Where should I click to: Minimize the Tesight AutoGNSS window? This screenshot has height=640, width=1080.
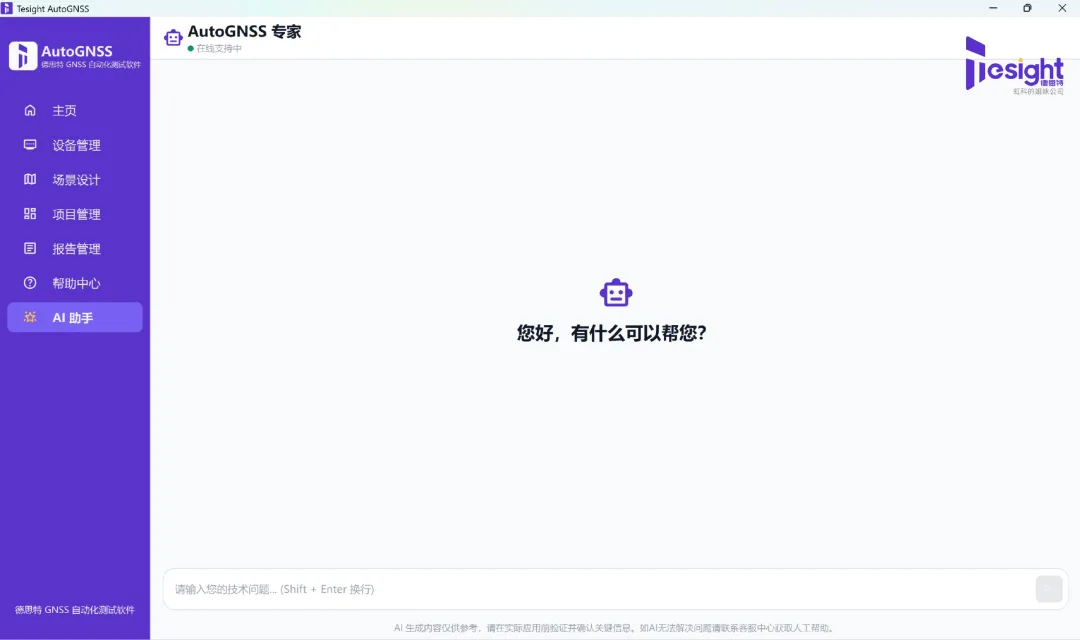993,8
